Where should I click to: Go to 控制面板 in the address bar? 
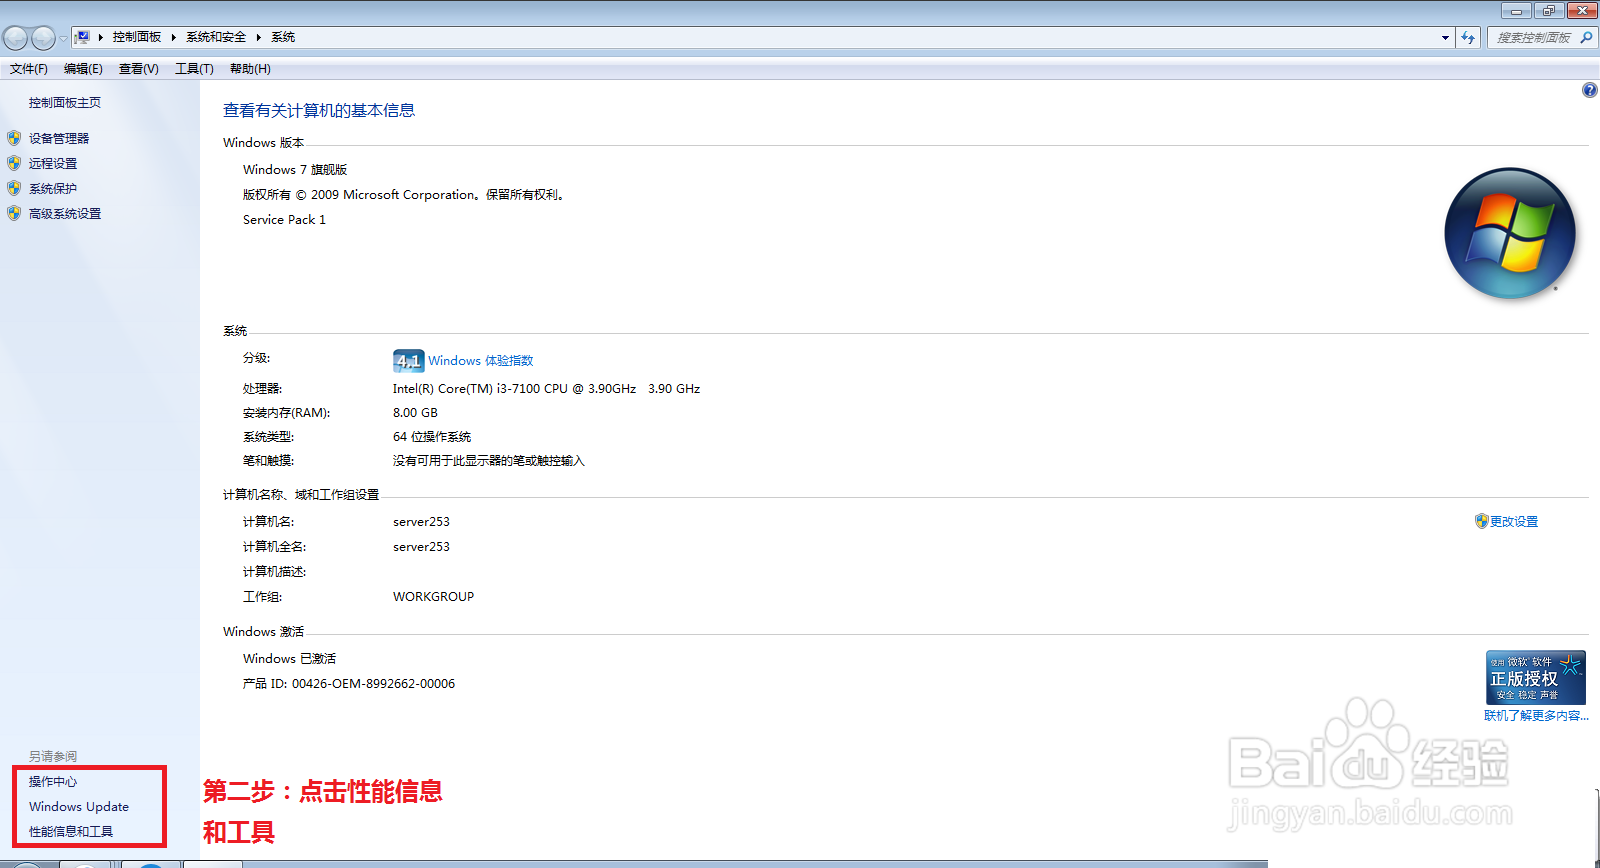point(137,37)
